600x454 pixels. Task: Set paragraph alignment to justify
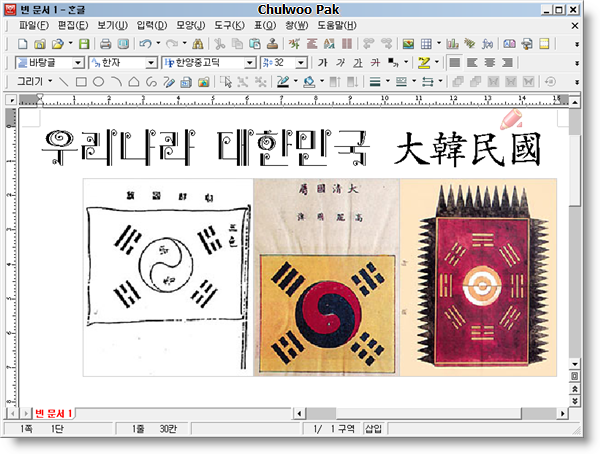pyautogui.click(x=455, y=62)
